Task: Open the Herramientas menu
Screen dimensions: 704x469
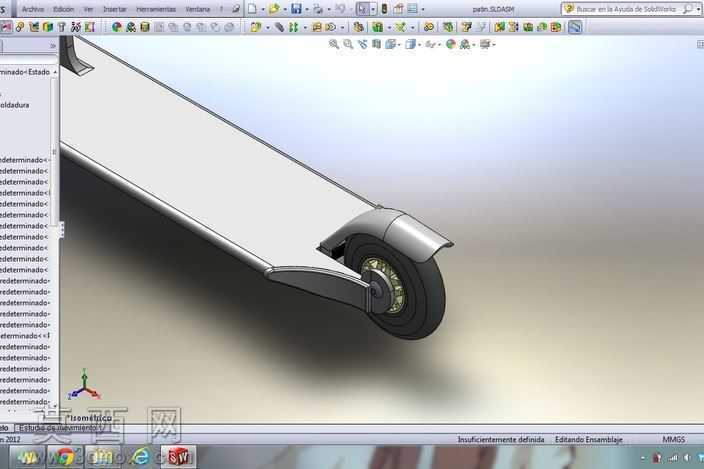Action: coord(156,9)
